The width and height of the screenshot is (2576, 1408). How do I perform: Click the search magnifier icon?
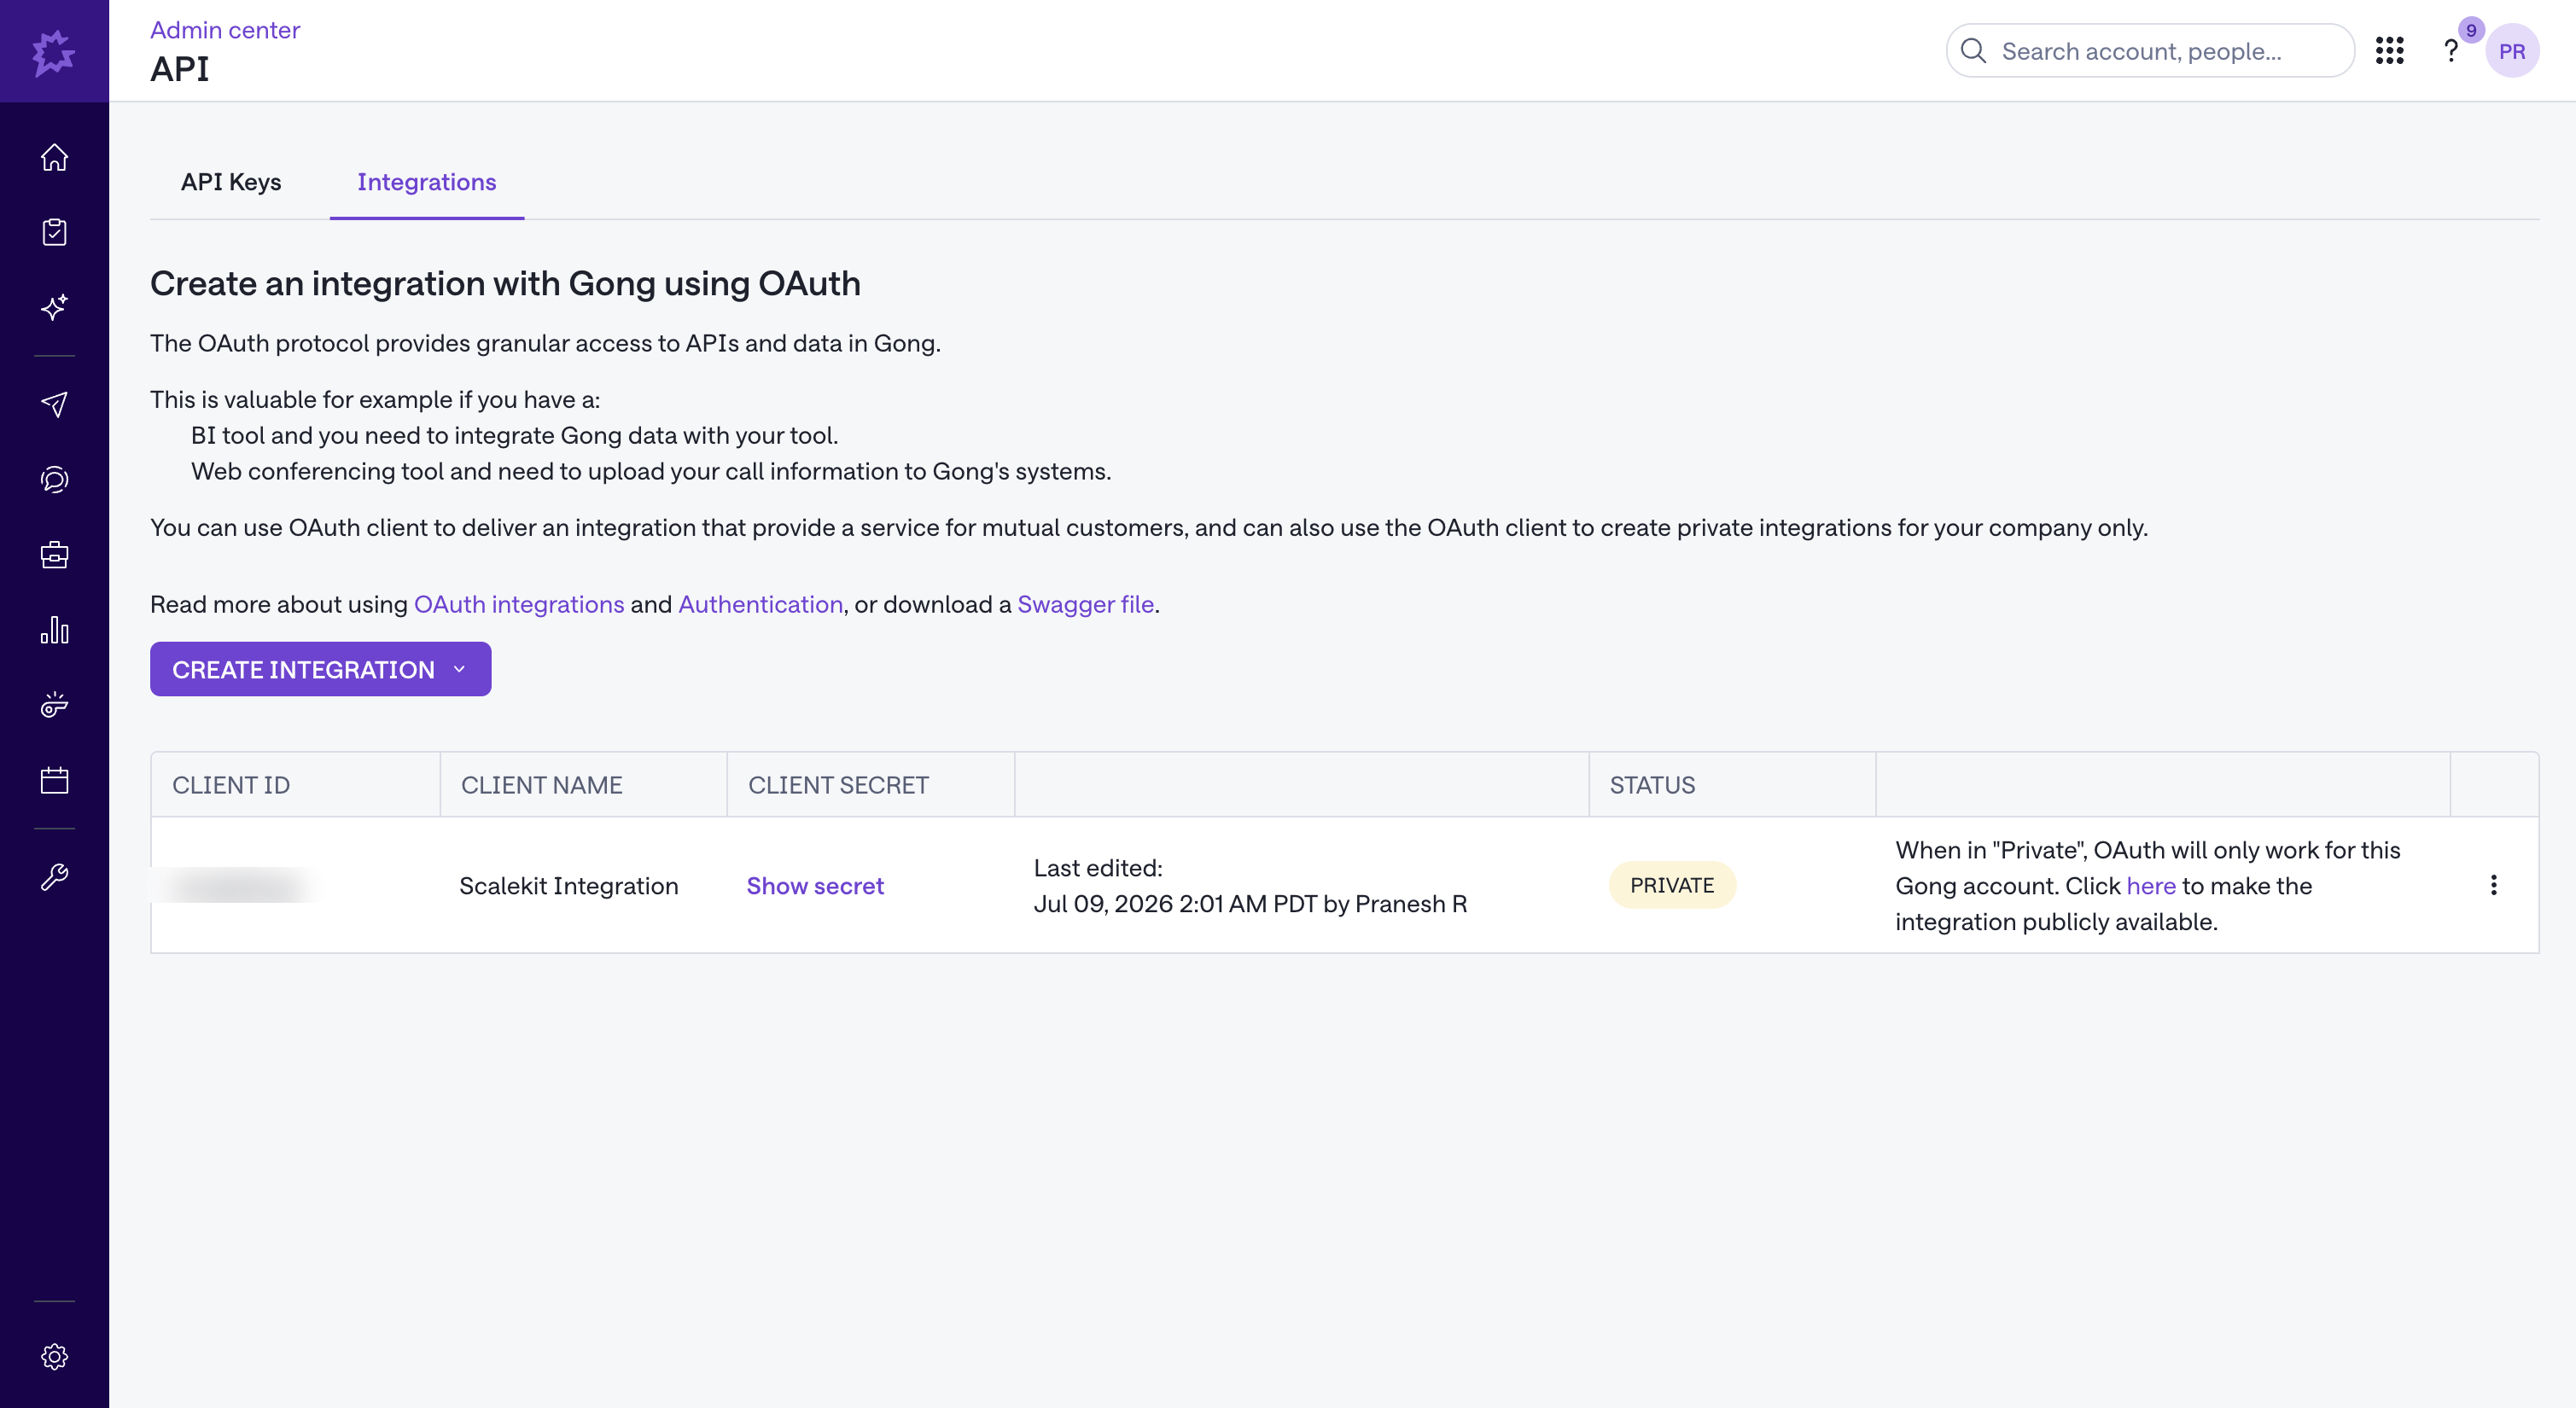(x=1973, y=51)
